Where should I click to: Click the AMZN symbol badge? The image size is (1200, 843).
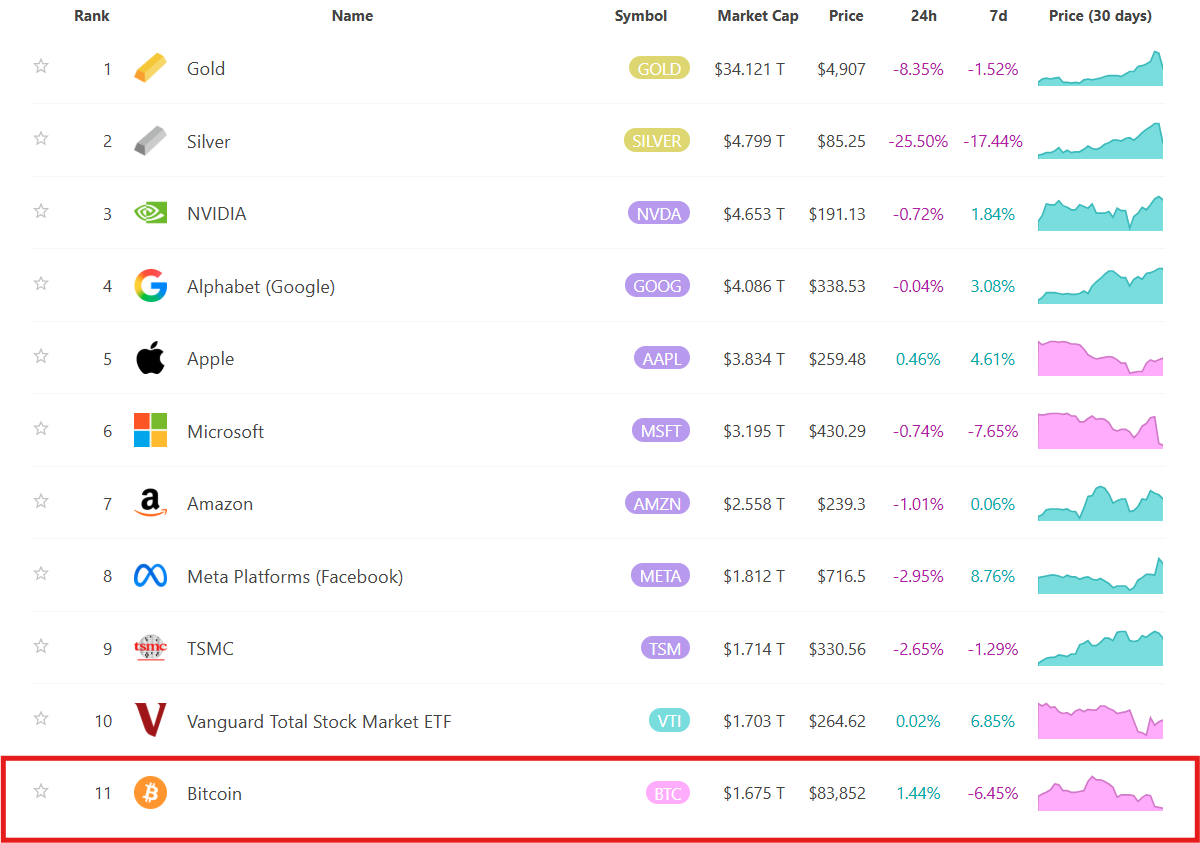point(657,503)
